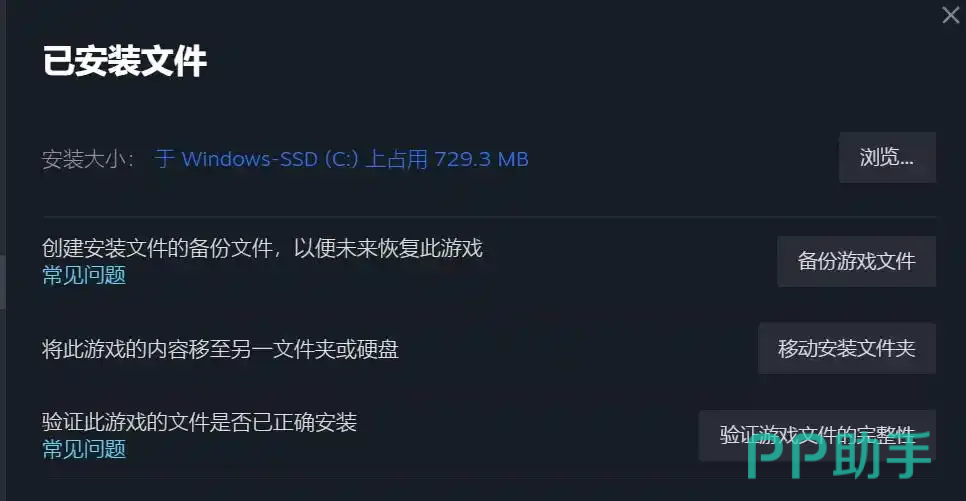Click 验证游戏文件的完整性 button
Viewport: 966px width, 501px height.
[817, 435]
